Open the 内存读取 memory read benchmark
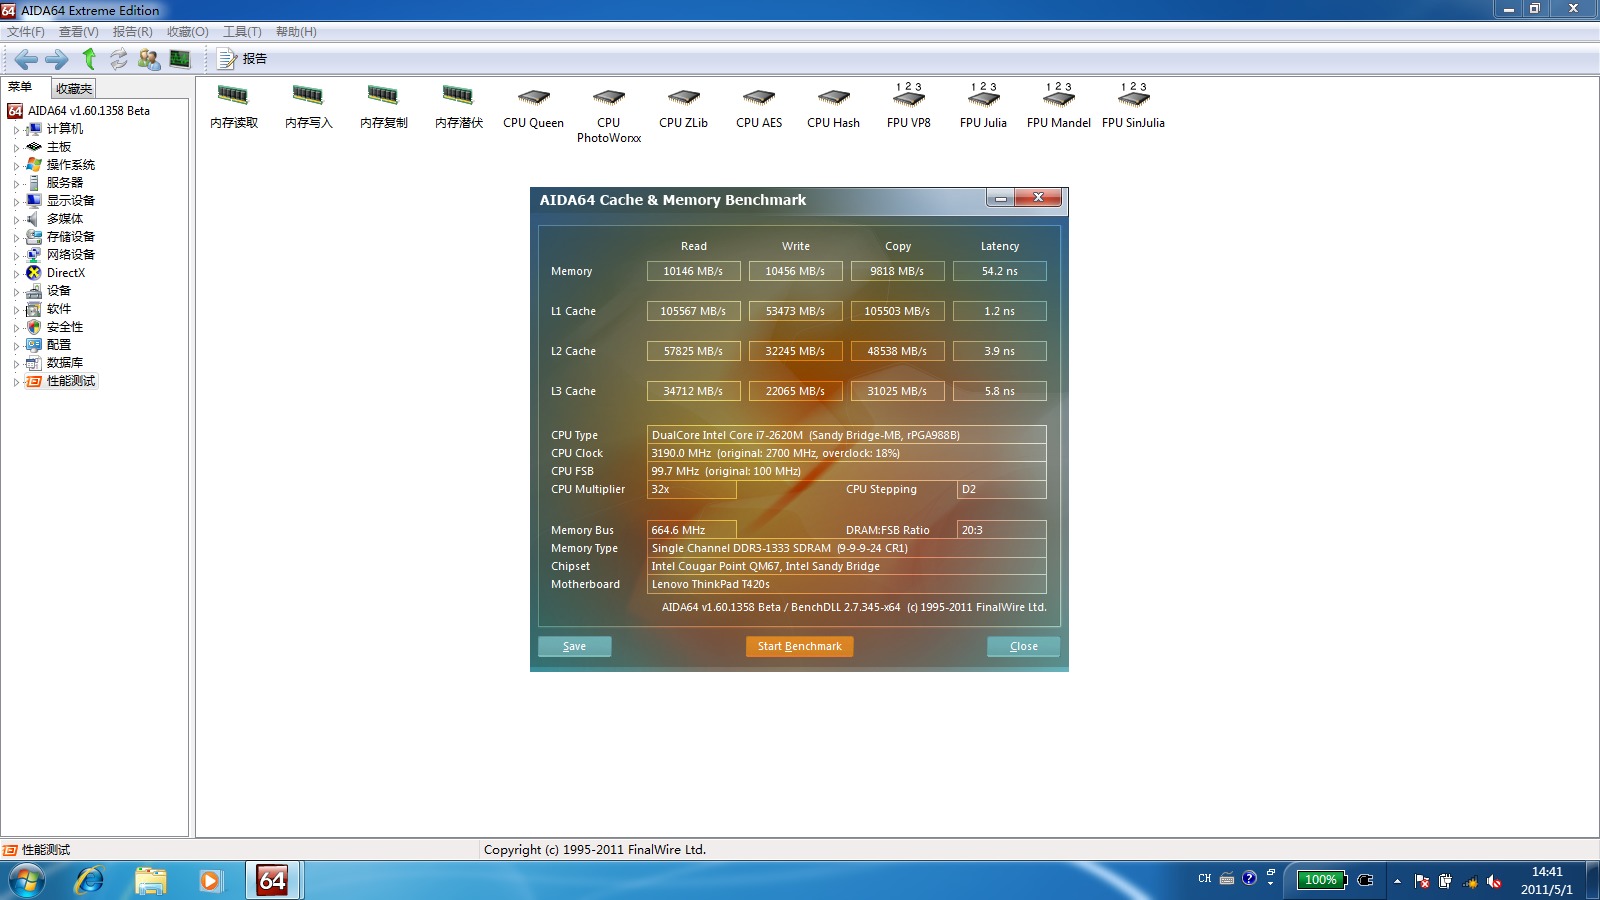 coord(234,108)
